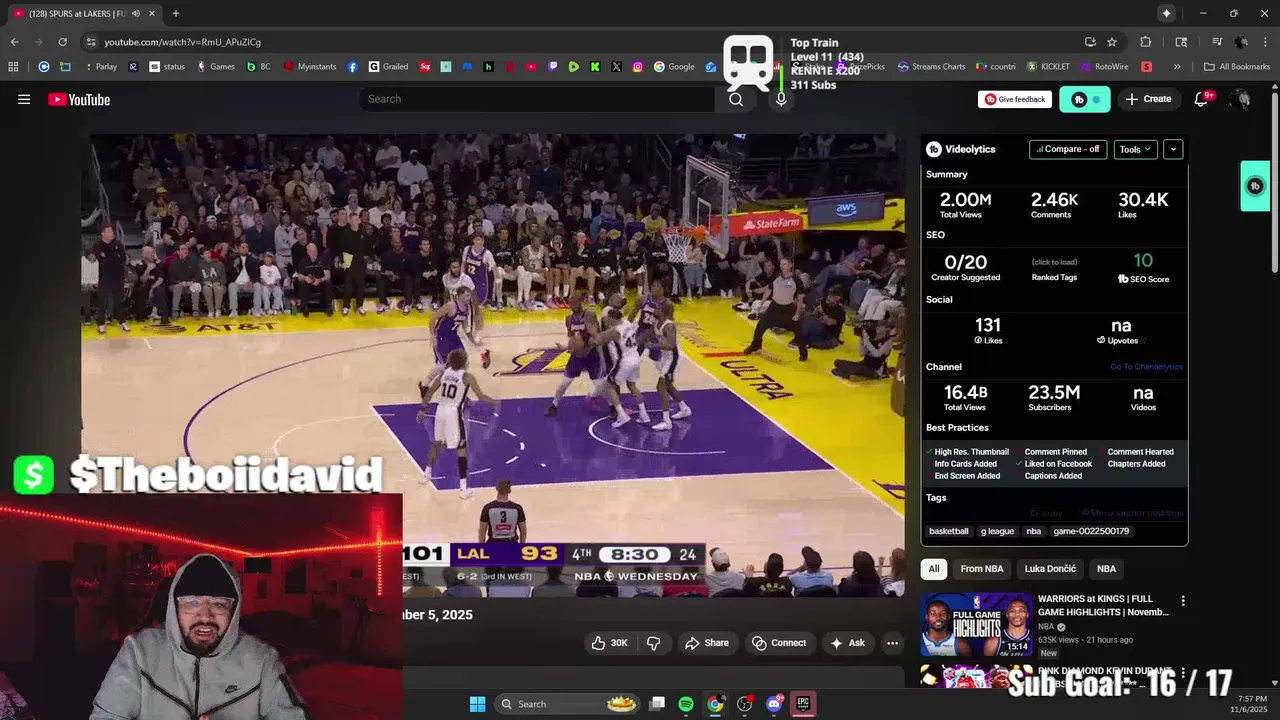Open Task View on the taskbar
The height and width of the screenshot is (720, 1280).
pos(657,704)
